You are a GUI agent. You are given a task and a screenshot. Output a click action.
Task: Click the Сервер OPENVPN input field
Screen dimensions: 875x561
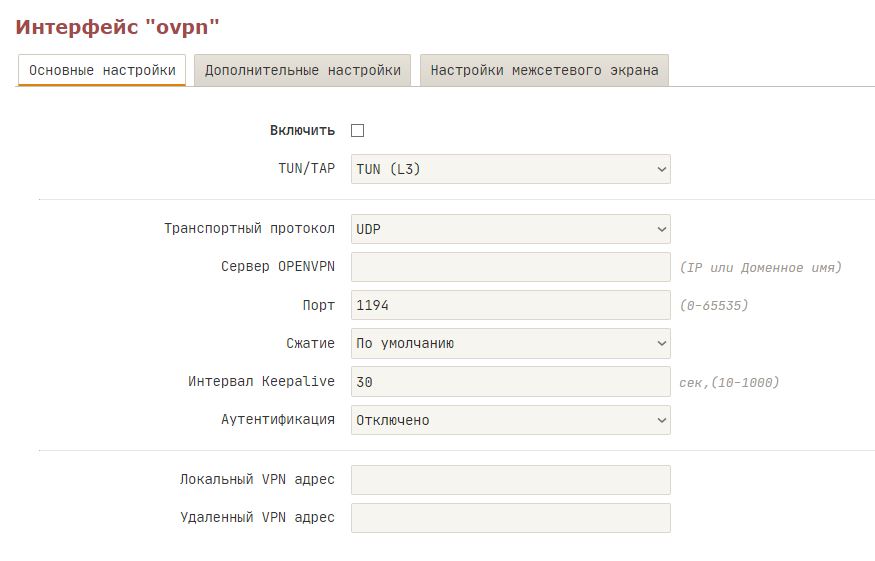511,267
